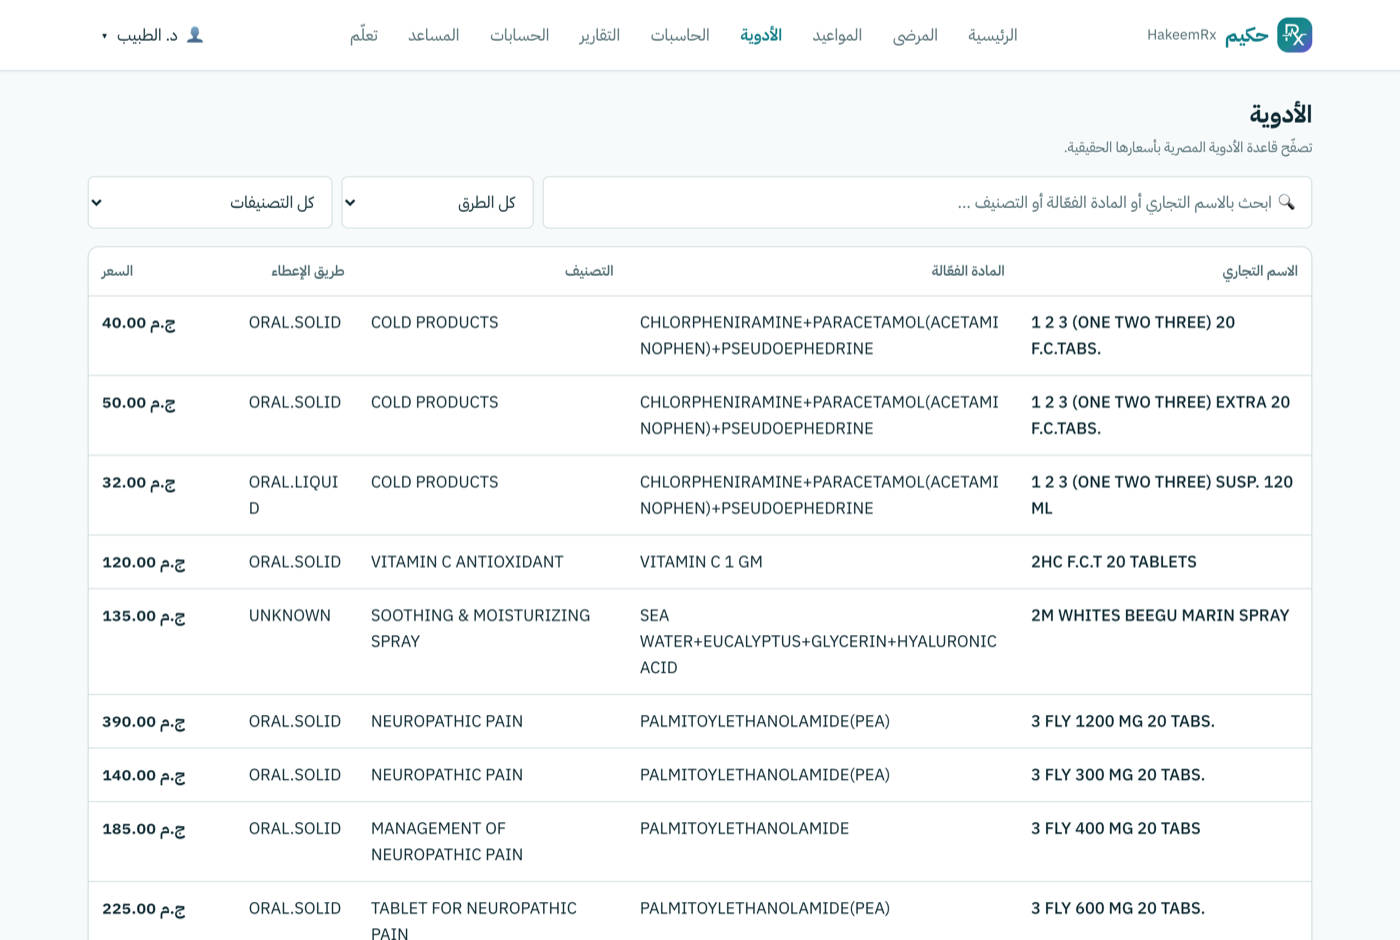Click the حكيم brand name link
The height and width of the screenshot is (940, 1400).
(x=1246, y=35)
